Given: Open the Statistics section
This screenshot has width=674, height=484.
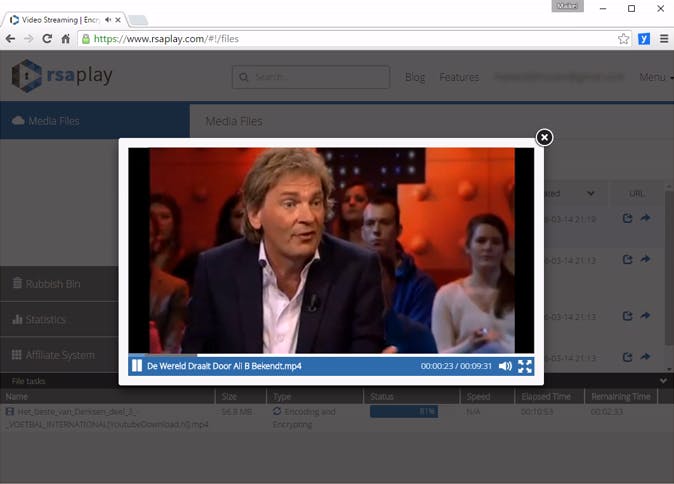Looking at the screenshot, I should tap(59, 319).
